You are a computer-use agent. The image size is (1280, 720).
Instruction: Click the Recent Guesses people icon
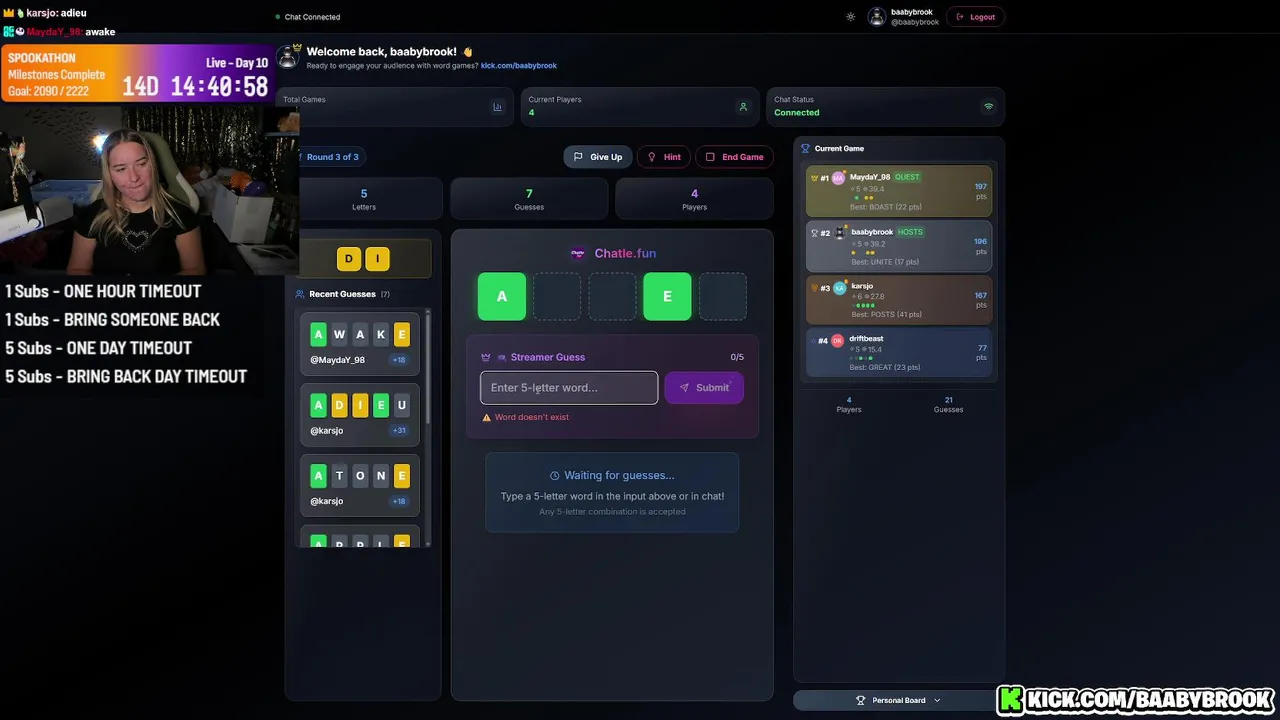click(300, 294)
